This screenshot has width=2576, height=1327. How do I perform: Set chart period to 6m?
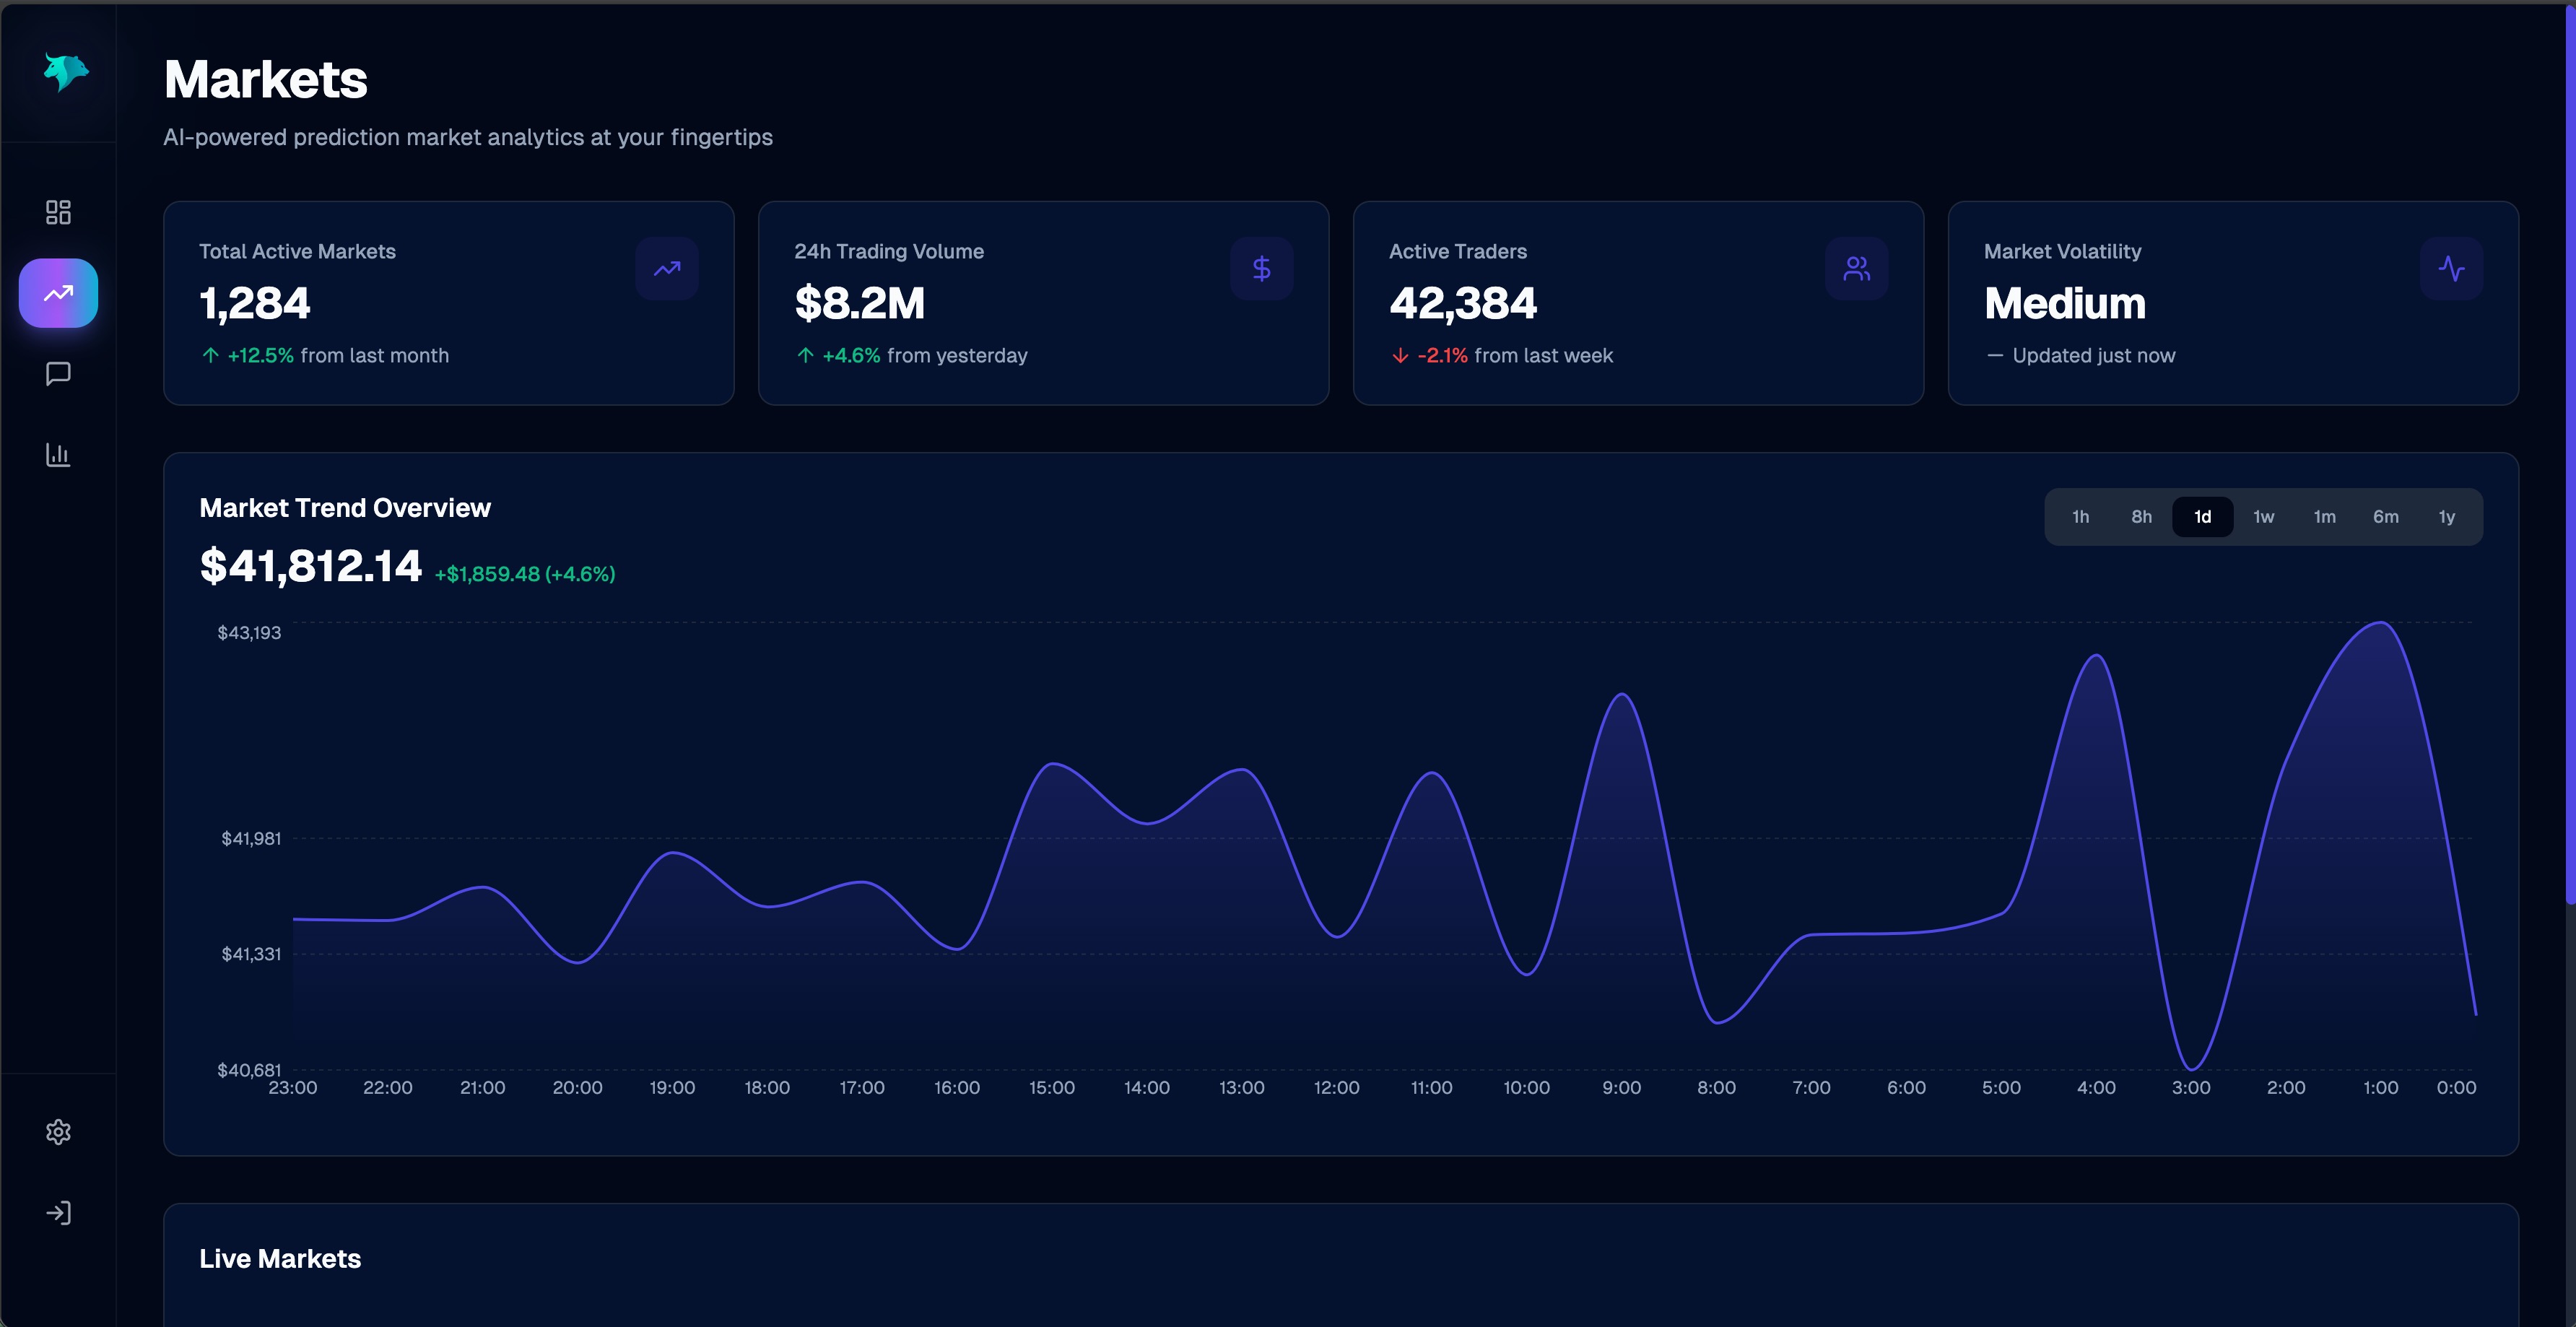2385,517
